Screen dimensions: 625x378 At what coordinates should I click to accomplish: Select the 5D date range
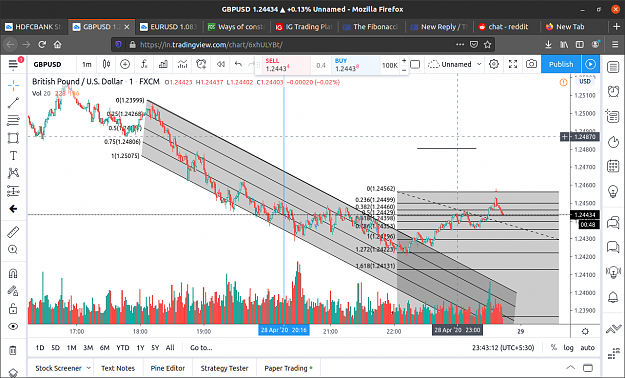click(55, 348)
